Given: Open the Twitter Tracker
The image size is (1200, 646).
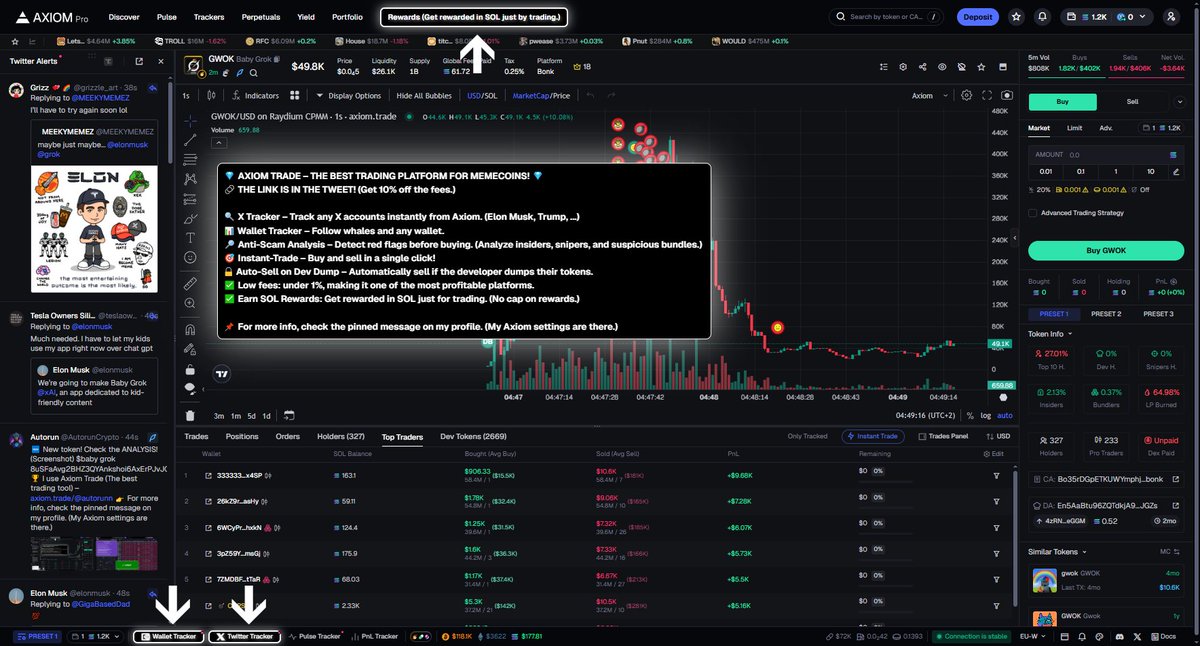Looking at the screenshot, I should click(244, 636).
